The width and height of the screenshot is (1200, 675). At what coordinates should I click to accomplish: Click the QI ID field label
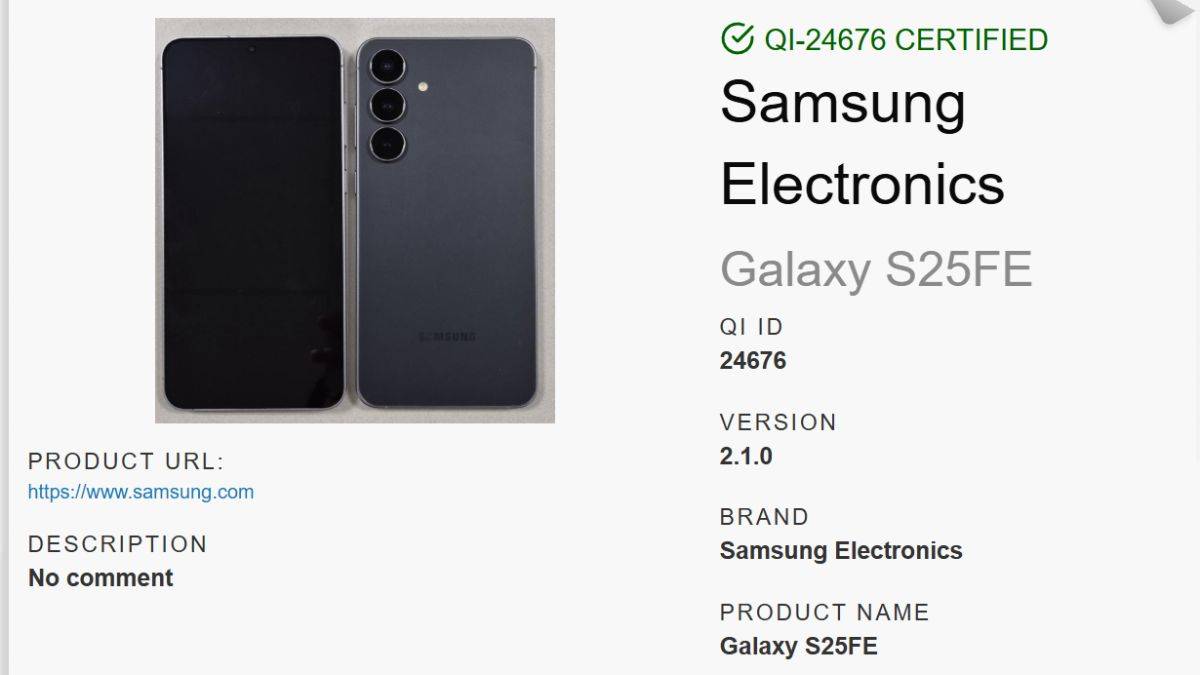[x=752, y=327]
